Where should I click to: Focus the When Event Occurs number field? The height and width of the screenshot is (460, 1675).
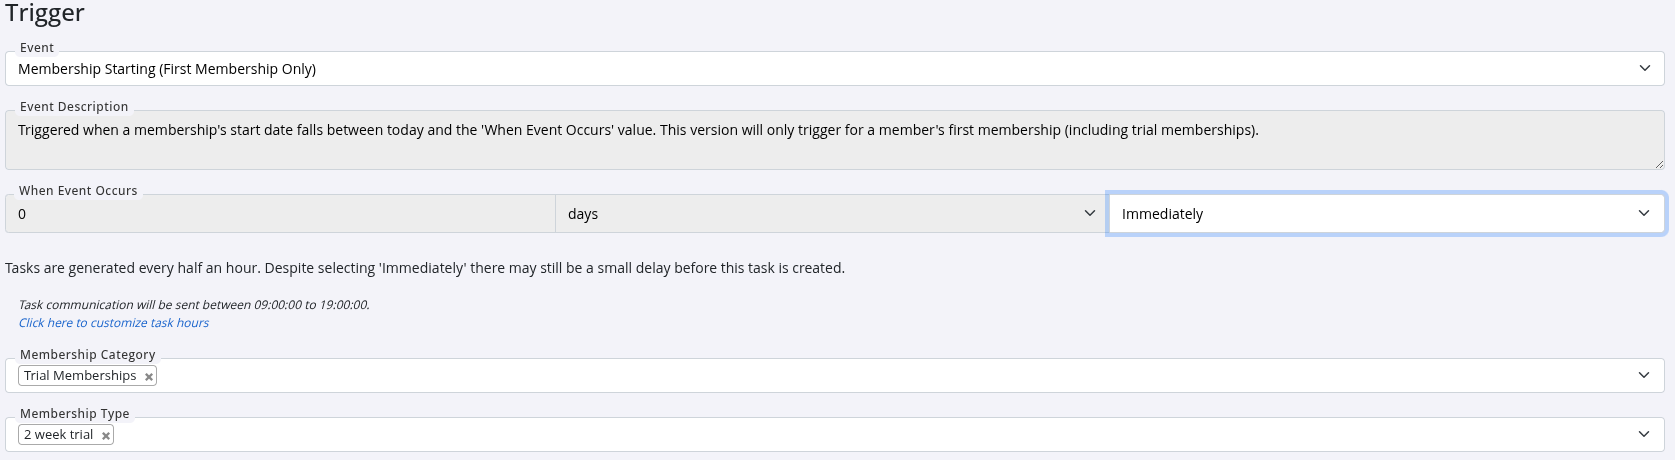click(x=280, y=214)
